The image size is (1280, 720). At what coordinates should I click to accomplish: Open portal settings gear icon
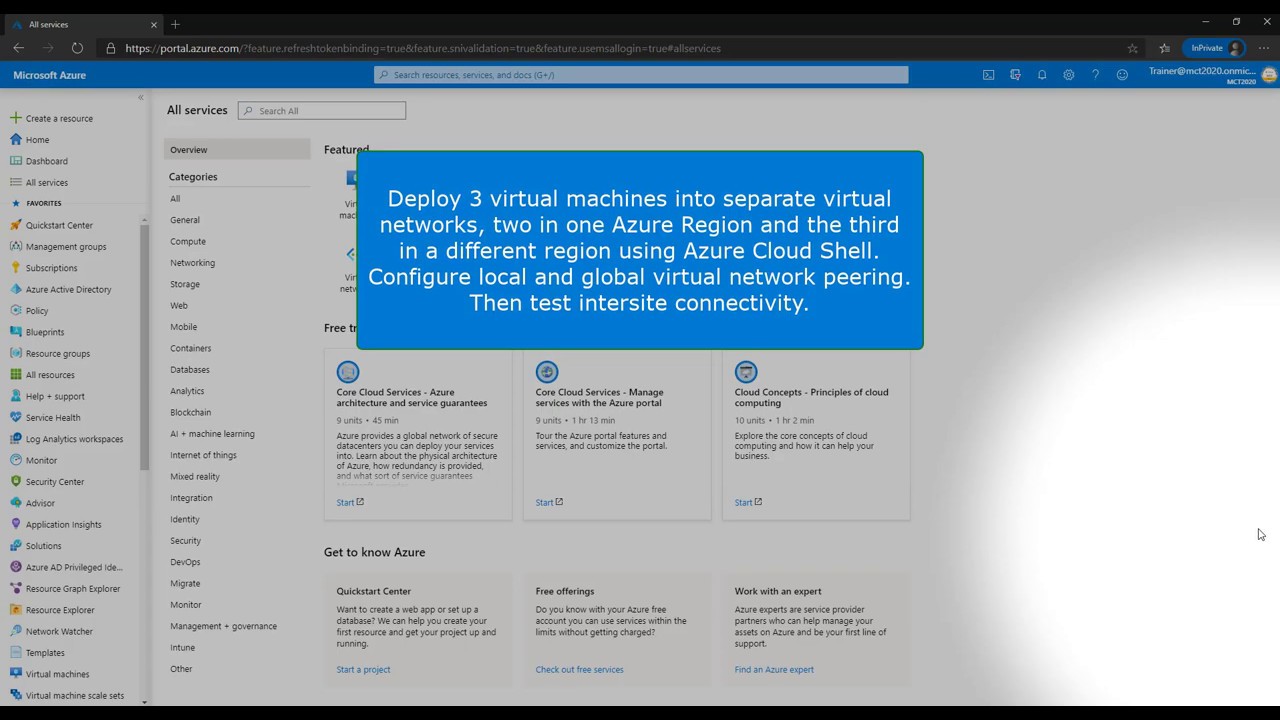pyautogui.click(x=1069, y=75)
